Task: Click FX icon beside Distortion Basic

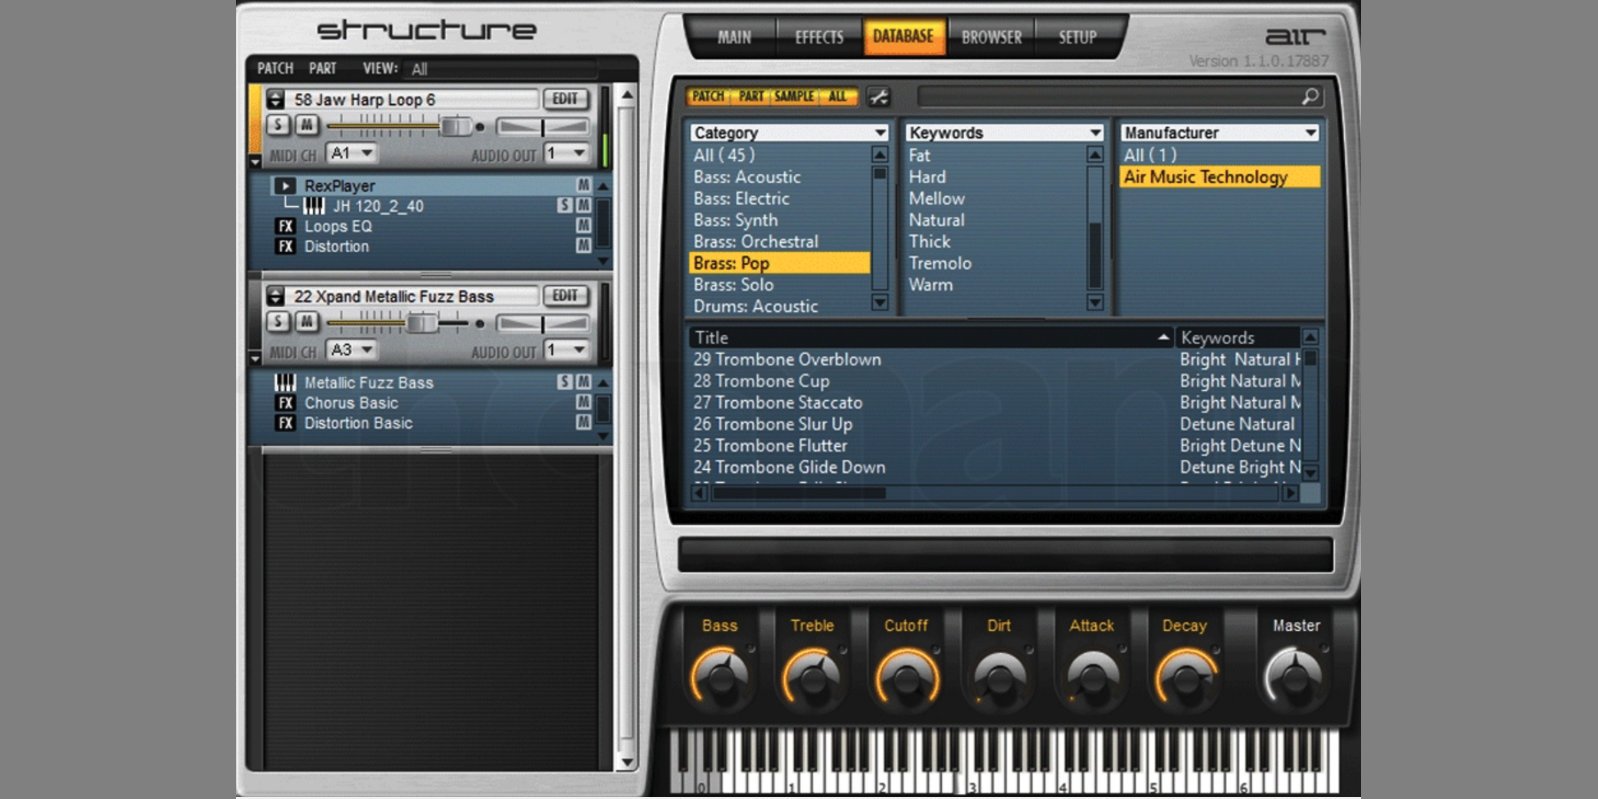Action: (x=285, y=423)
